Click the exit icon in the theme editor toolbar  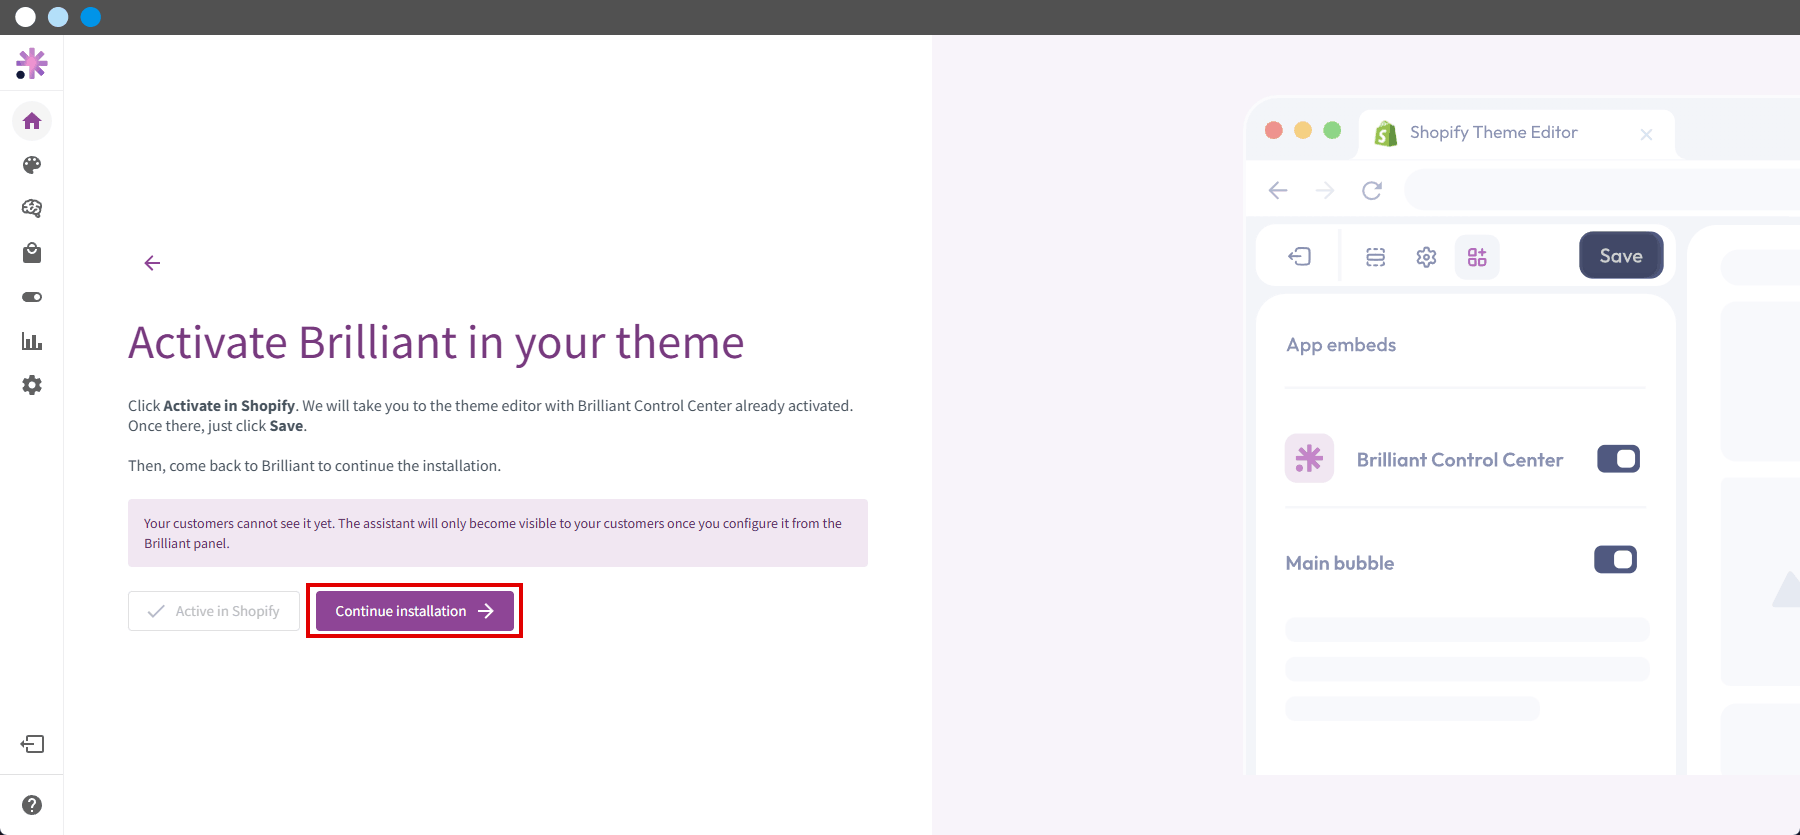pos(1299,257)
